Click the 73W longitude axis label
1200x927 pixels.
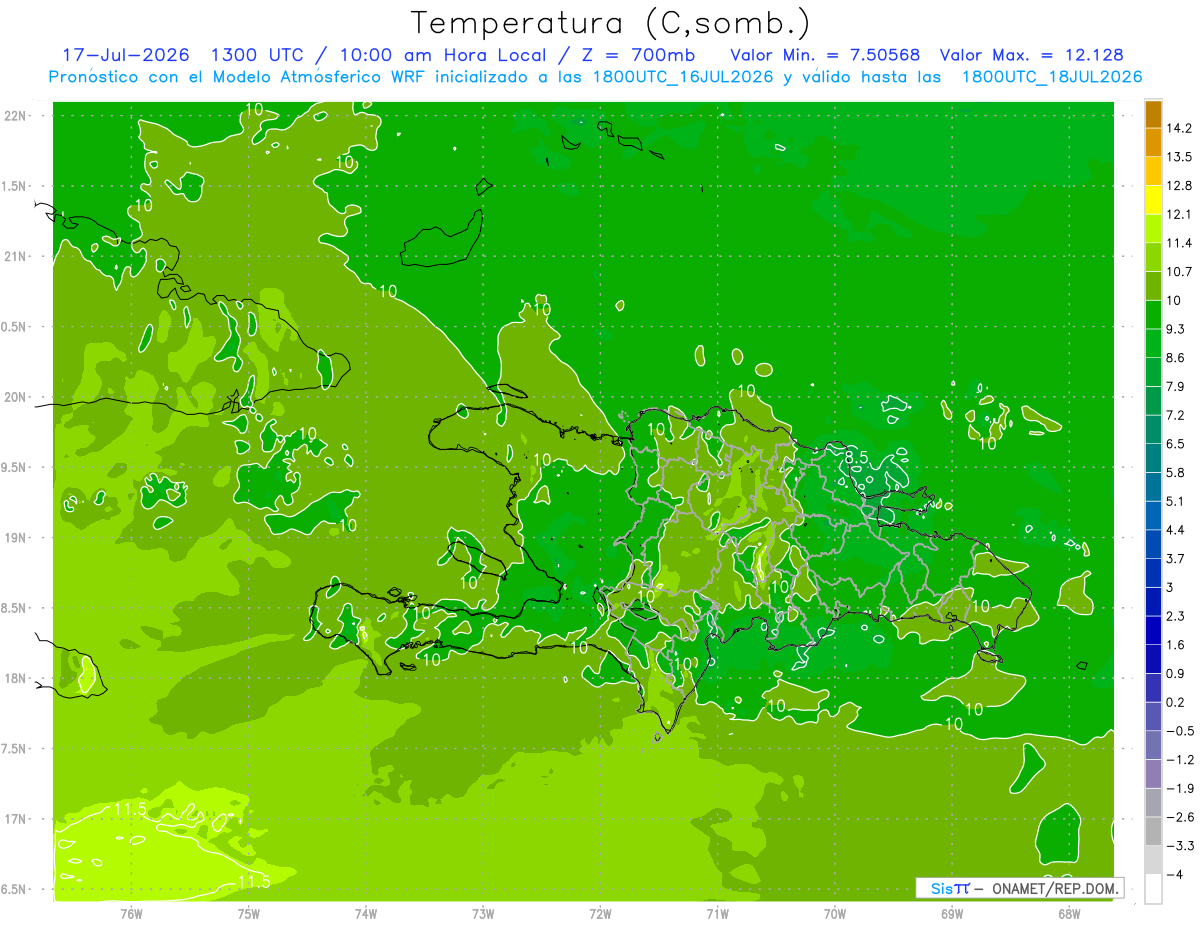[x=483, y=914]
